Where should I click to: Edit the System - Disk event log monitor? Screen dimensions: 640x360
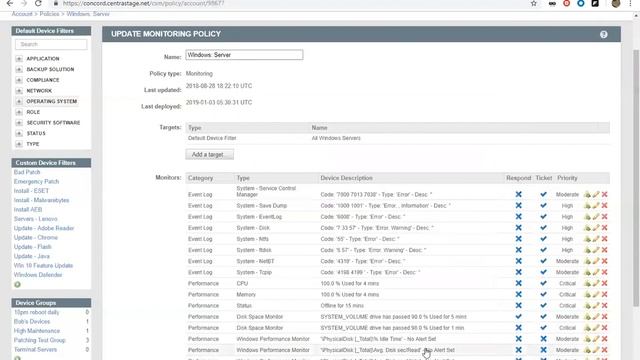[x=596, y=228]
